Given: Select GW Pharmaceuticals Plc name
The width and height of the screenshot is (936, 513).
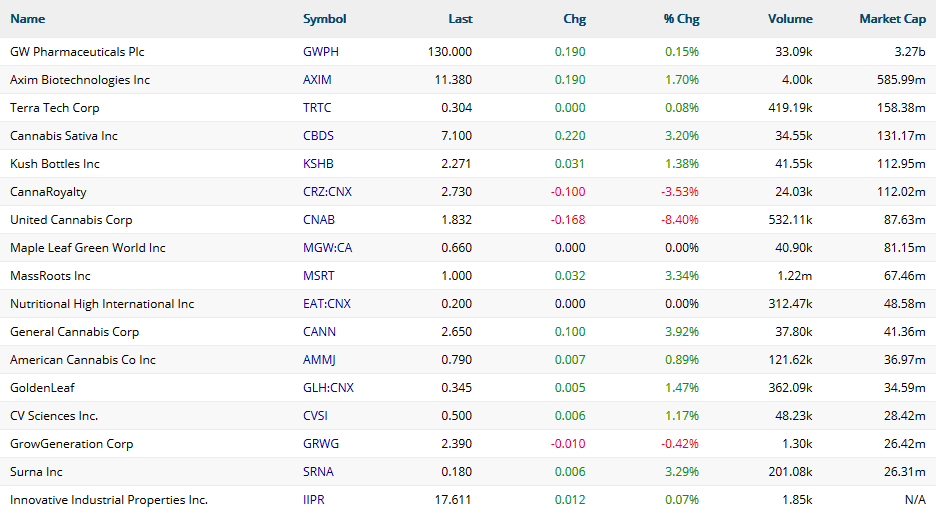Looking at the screenshot, I should tap(77, 52).
